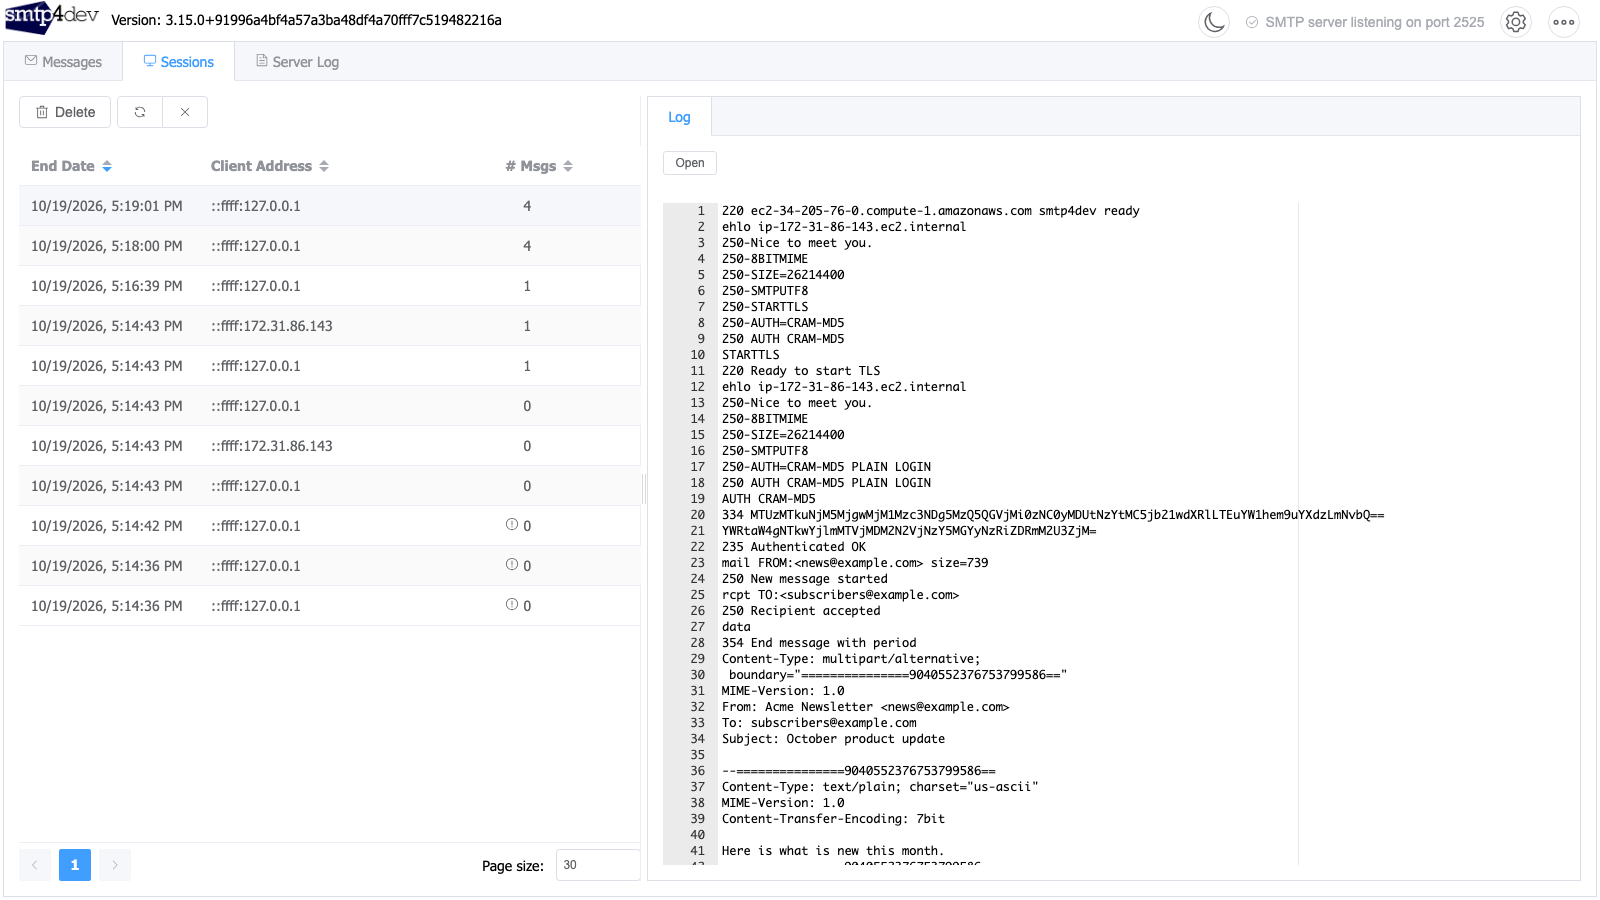
Task: Go to previous page of sessions
Action: click(35, 865)
